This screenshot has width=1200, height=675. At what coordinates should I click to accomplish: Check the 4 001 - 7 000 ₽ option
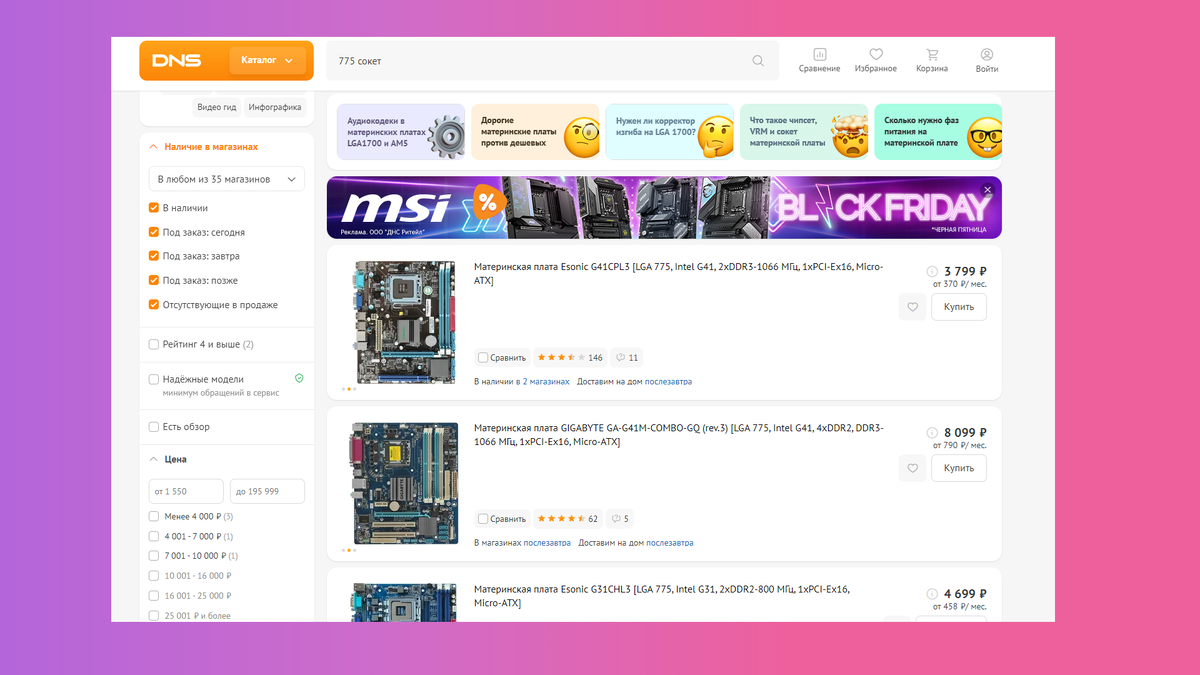154,536
